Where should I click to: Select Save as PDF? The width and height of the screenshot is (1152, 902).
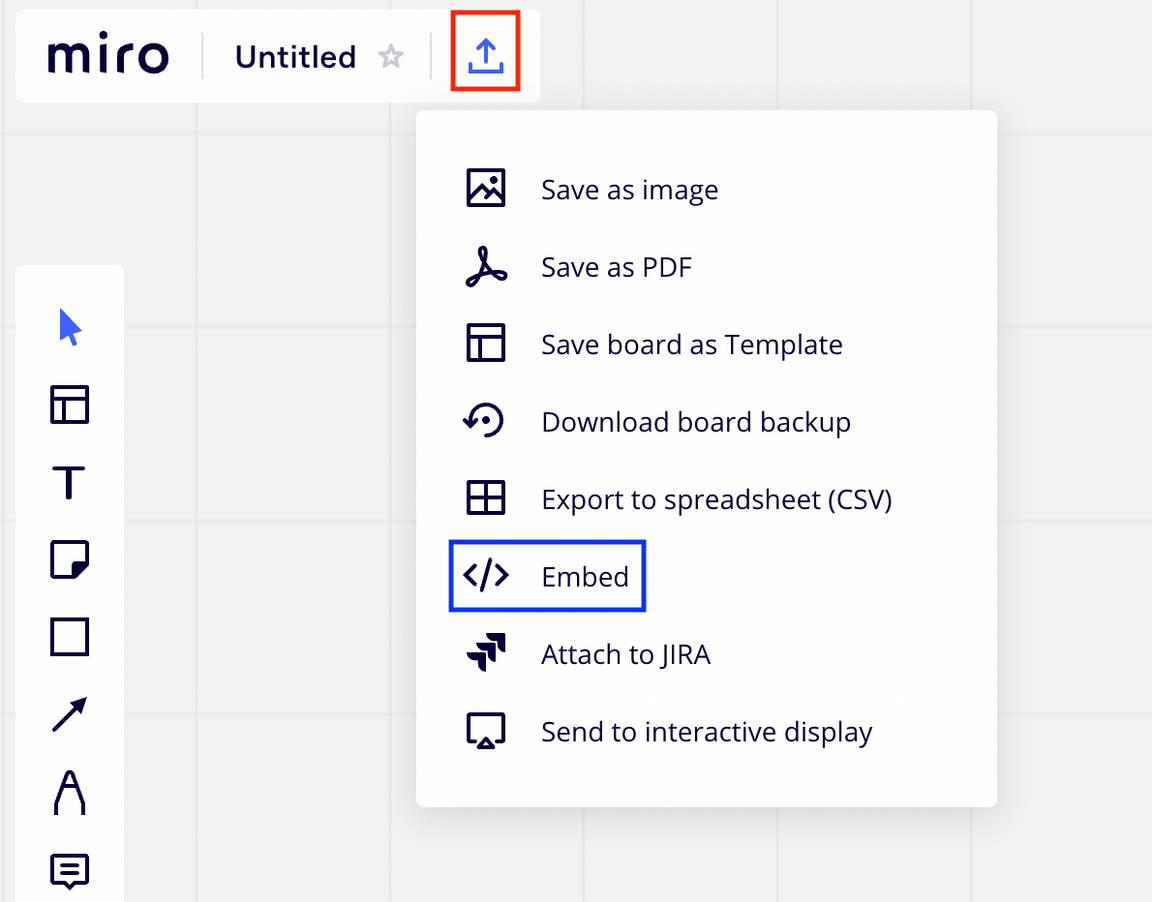pos(616,267)
